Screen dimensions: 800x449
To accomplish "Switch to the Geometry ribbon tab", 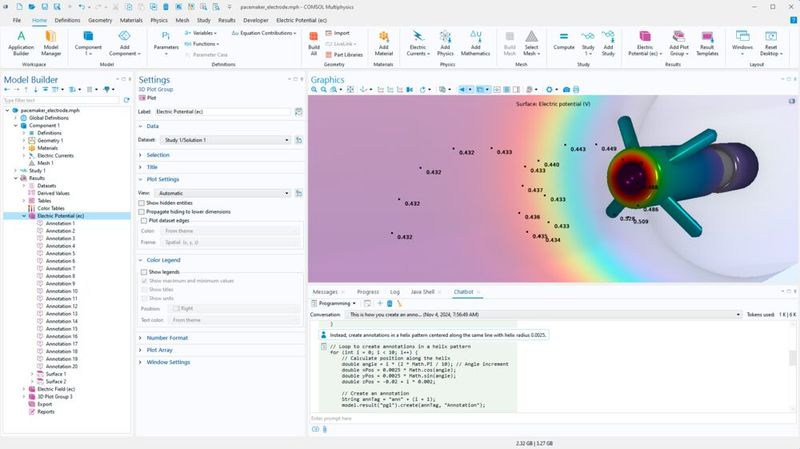I will [100, 20].
